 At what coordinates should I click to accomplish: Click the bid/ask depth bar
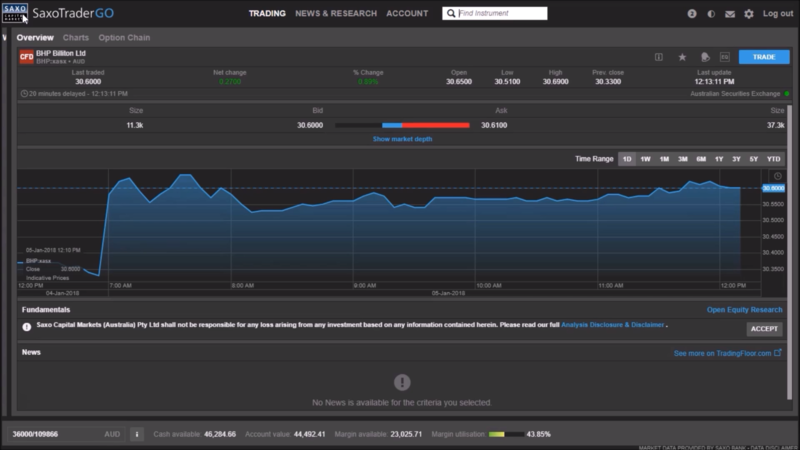402,125
